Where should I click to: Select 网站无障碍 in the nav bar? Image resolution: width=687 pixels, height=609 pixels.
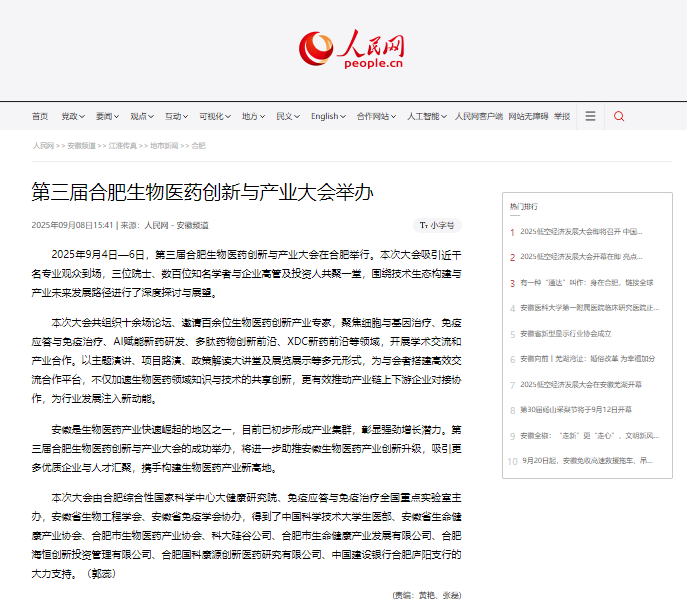(x=528, y=116)
